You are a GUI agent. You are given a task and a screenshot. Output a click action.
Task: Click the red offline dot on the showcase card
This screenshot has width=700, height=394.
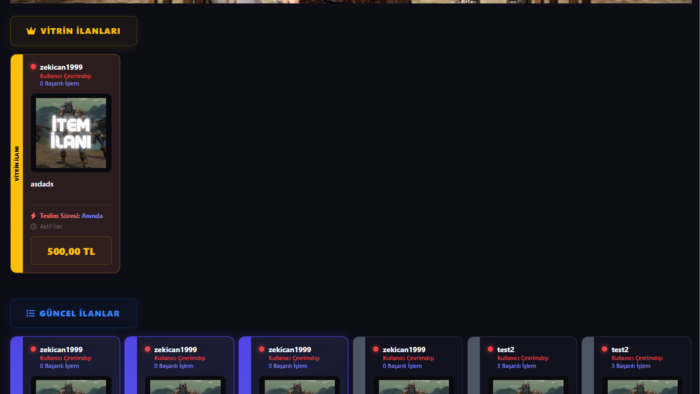pyautogui.click(x=33, y=67)
